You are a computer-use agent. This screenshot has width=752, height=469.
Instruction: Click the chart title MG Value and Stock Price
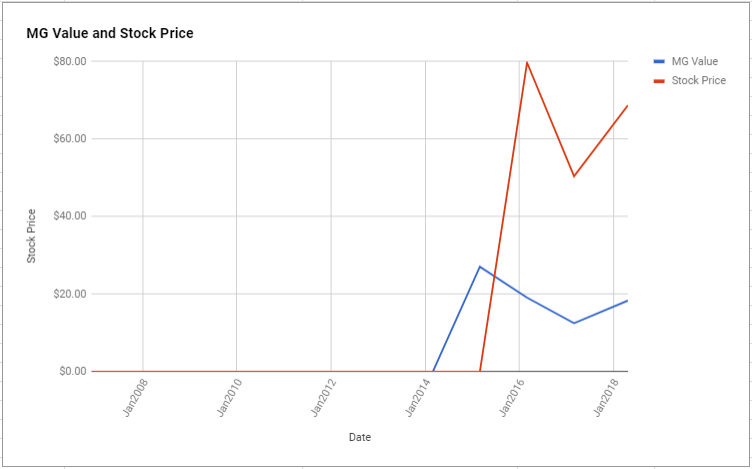pos(110,33)
